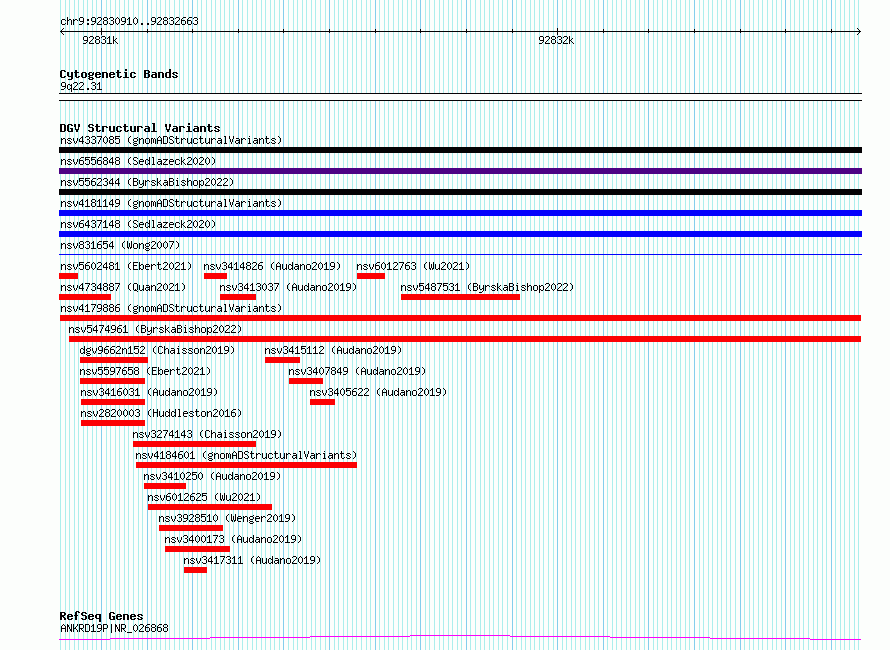Open nsv3405622 Audano2019 variant

point(378,392)
